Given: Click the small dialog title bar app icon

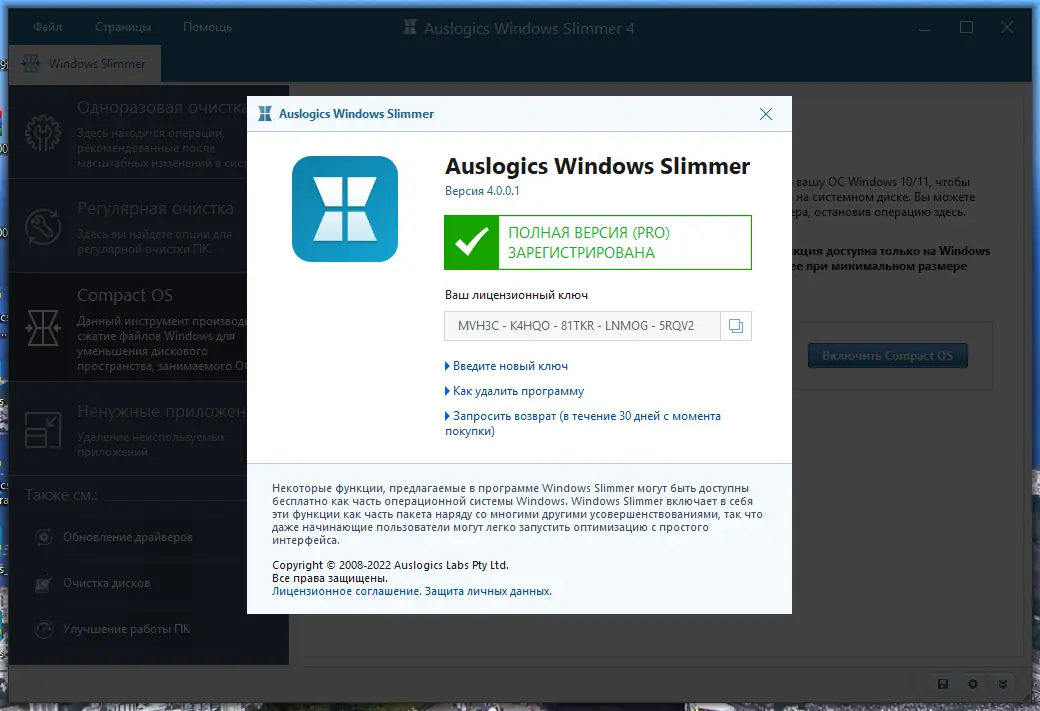Looking at the screenshot, I should click(265, 113).
